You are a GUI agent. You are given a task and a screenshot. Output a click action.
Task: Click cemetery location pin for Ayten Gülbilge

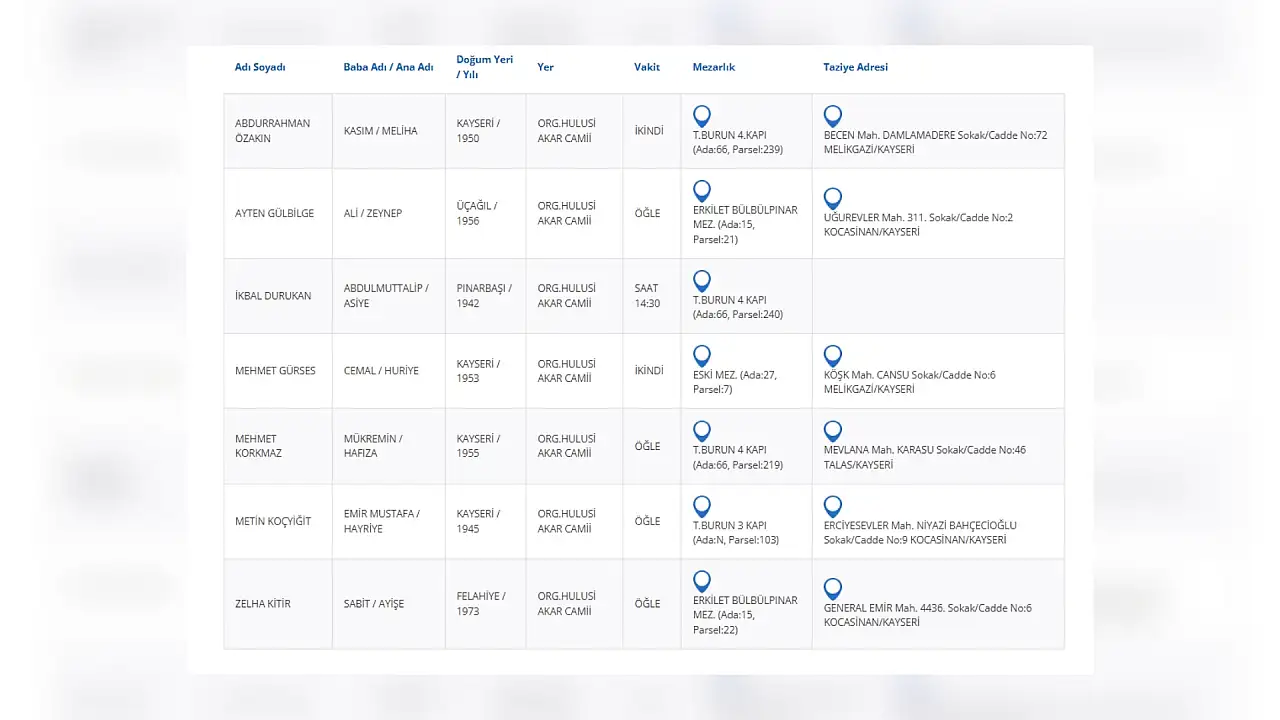[x=702, y=191]
